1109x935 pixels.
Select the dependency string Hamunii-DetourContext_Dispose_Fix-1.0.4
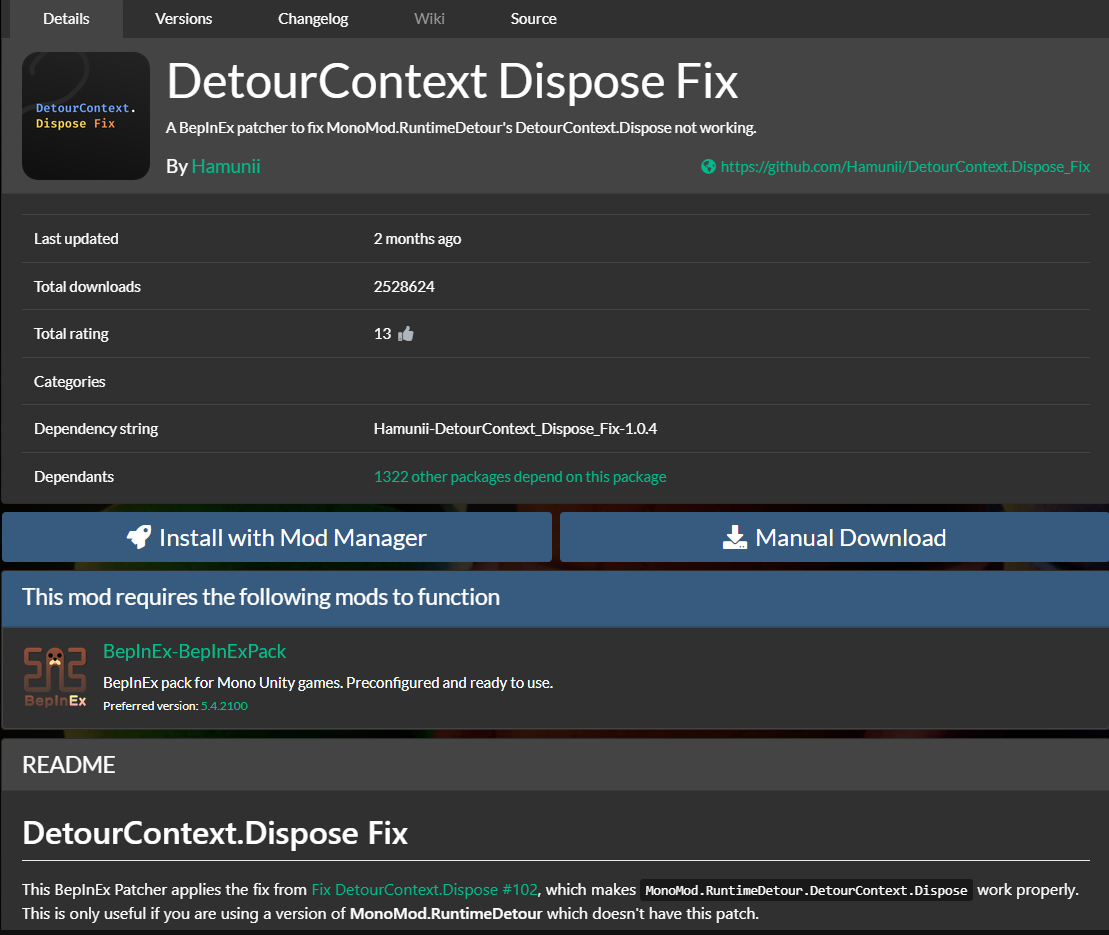(515, 429)
